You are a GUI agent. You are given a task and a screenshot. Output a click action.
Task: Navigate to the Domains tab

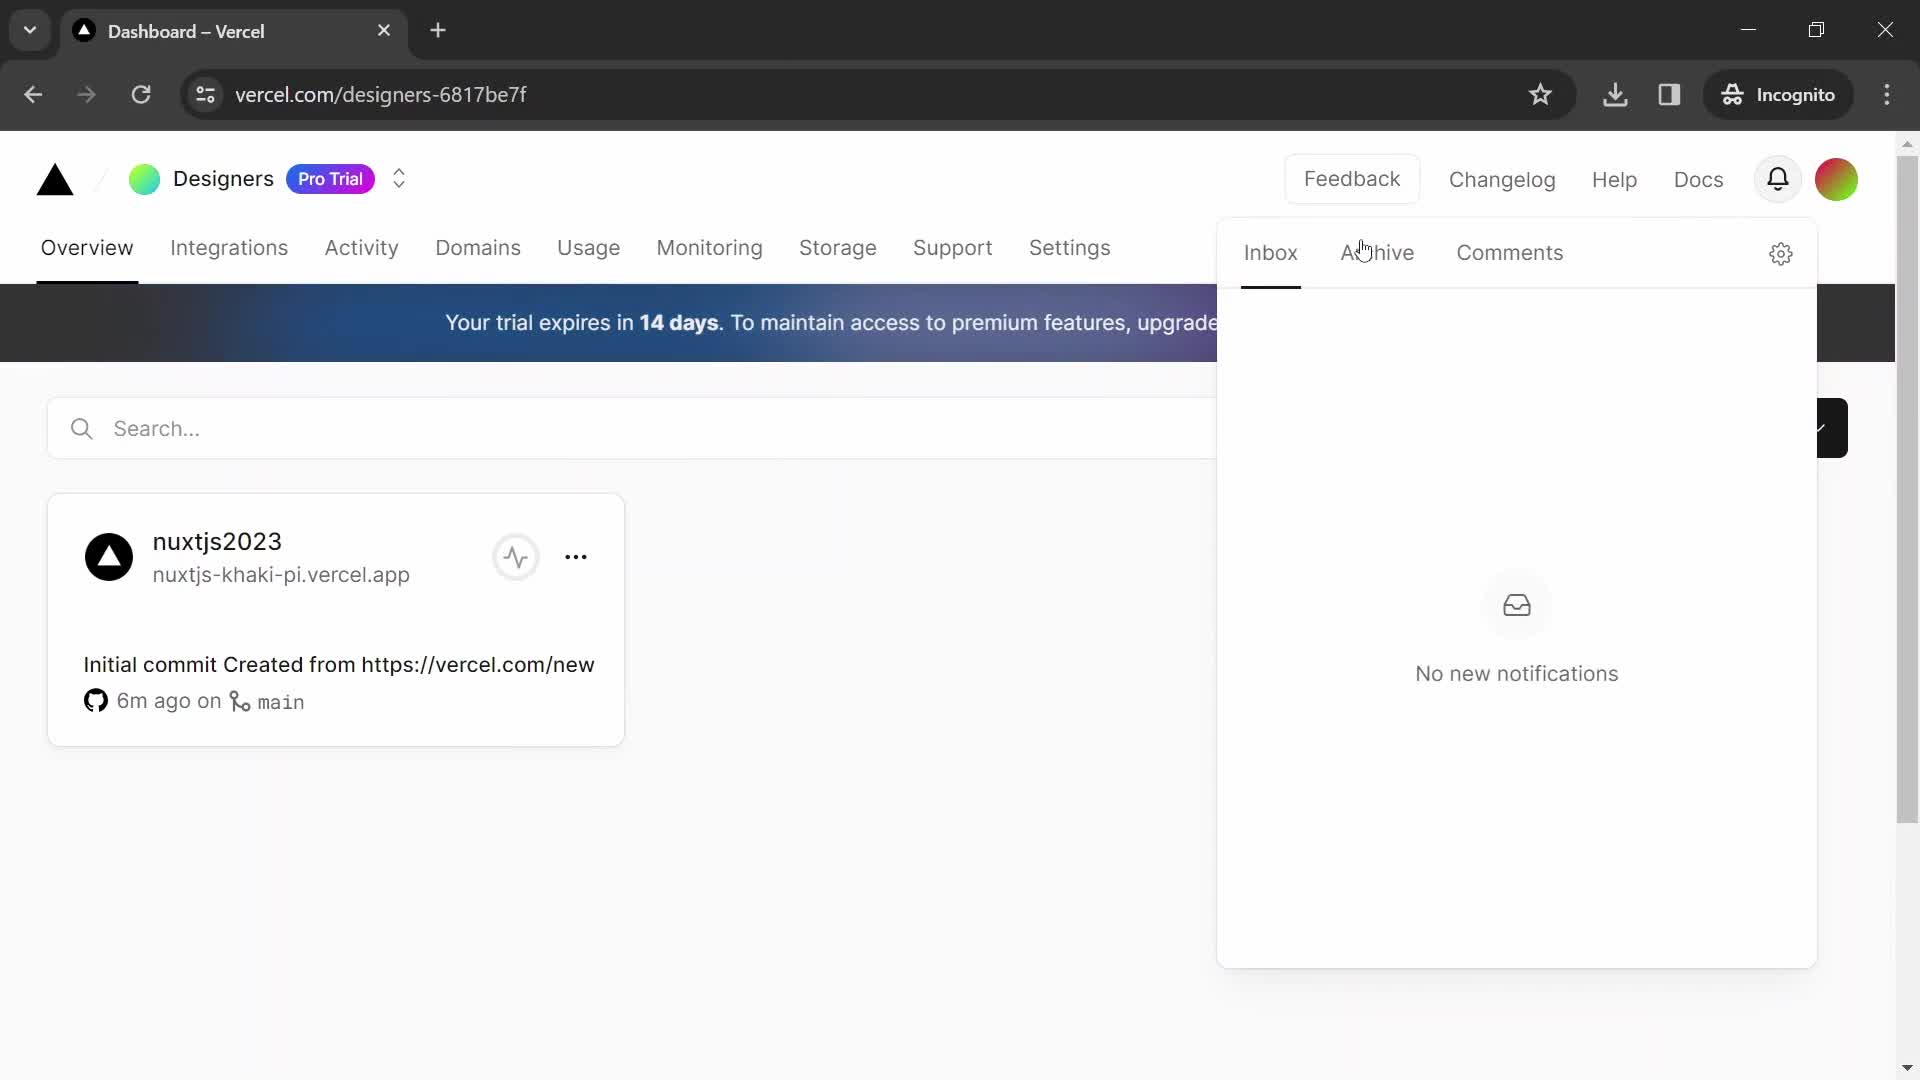(x=477, y=249)
